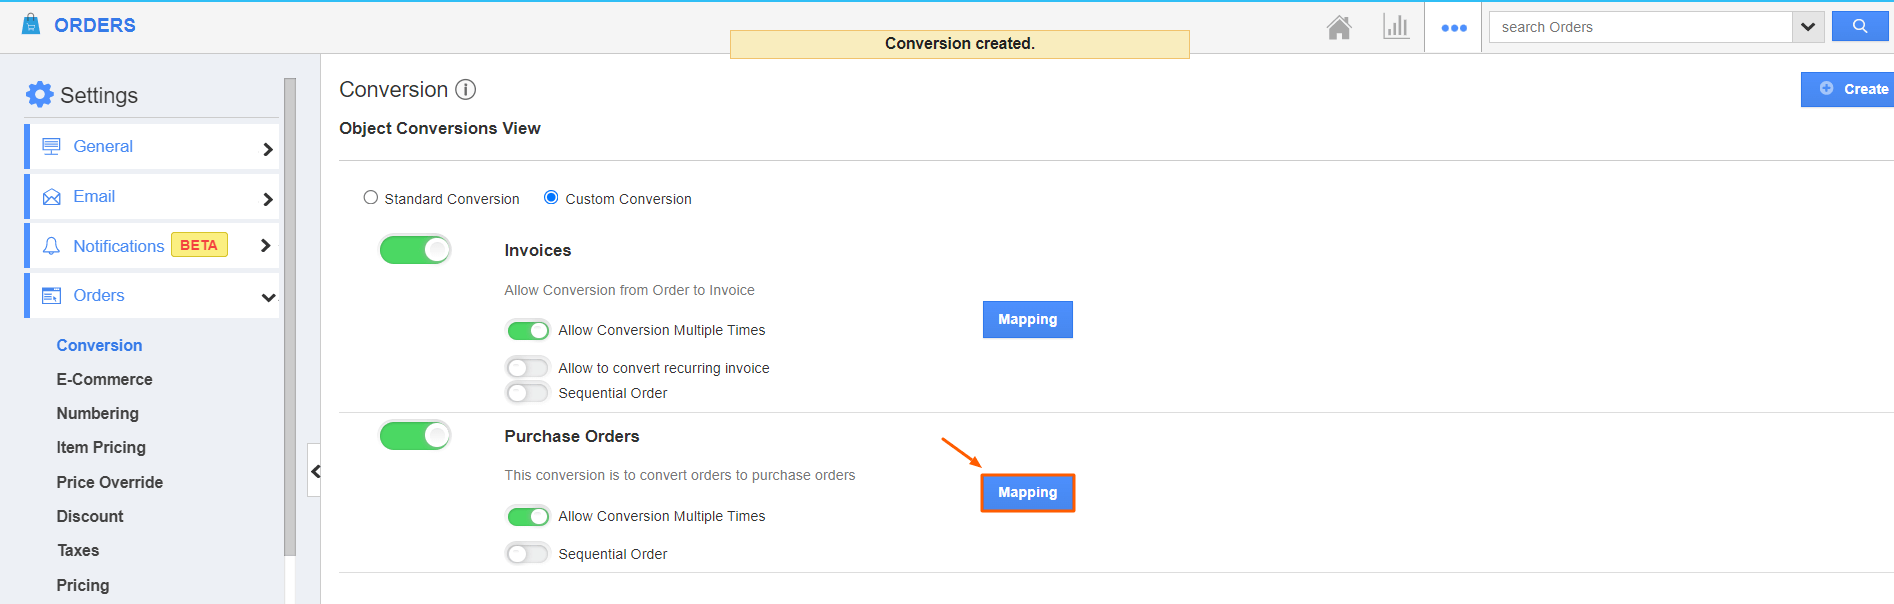Open the E-Commerce settings item

click(104, 379)
